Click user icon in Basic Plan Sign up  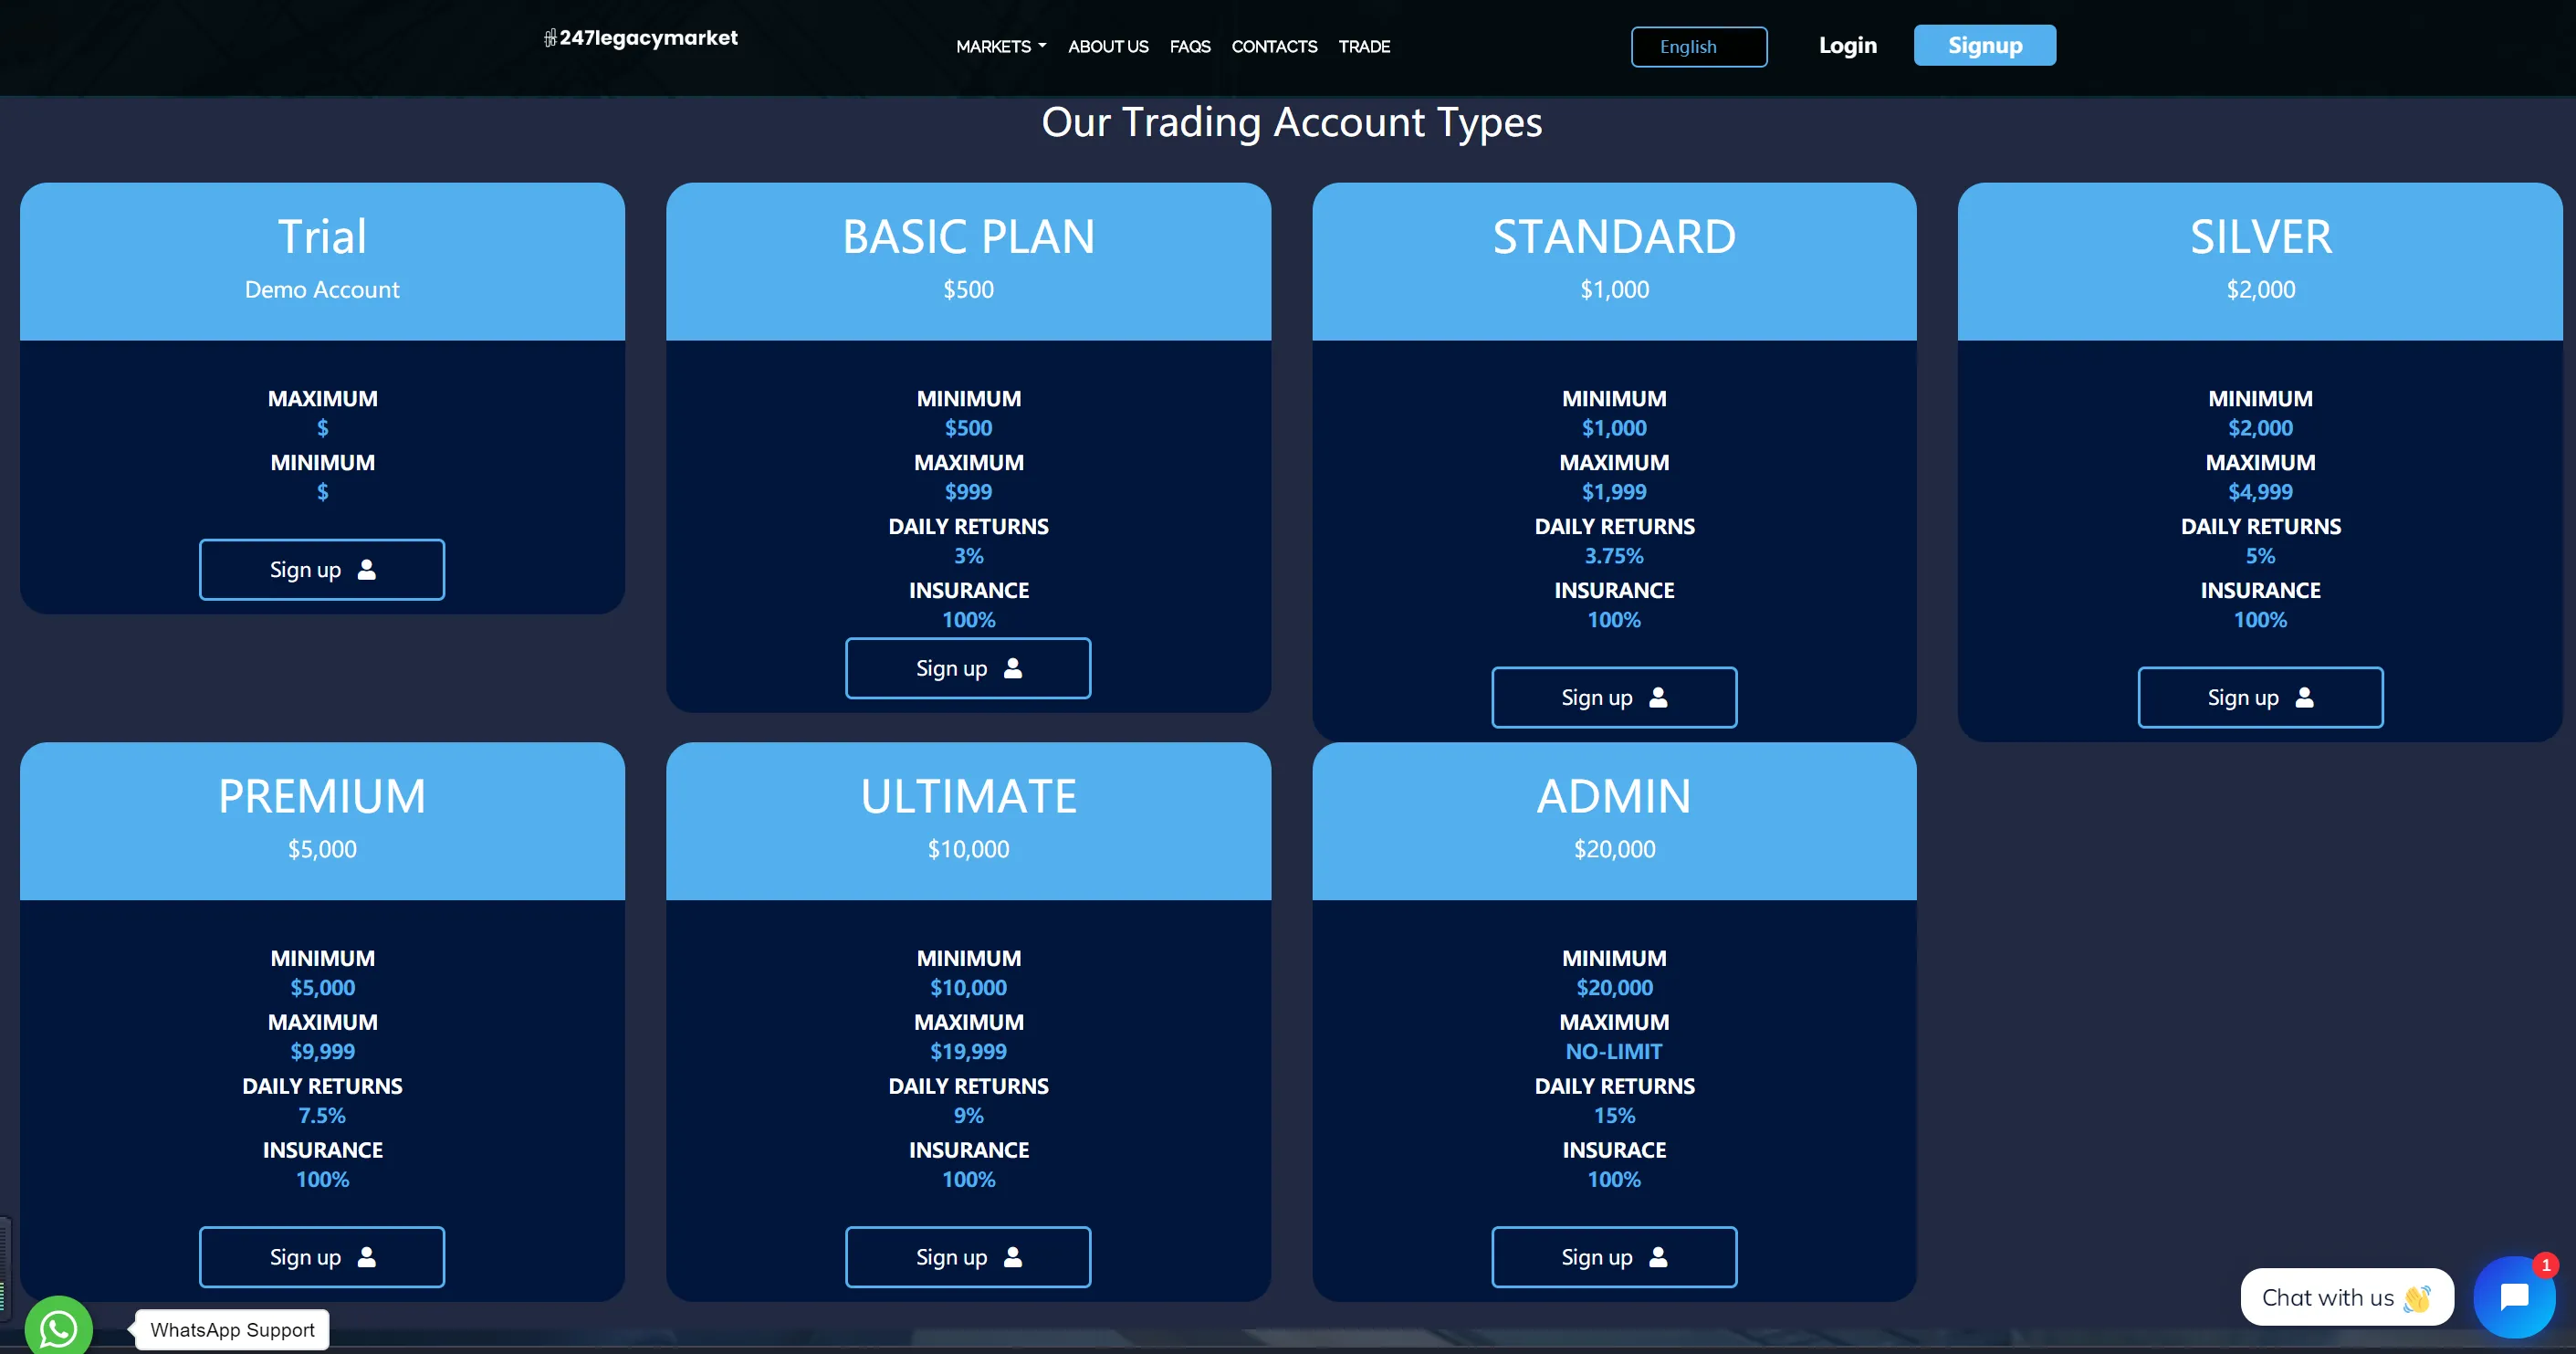click(1013, 668)
